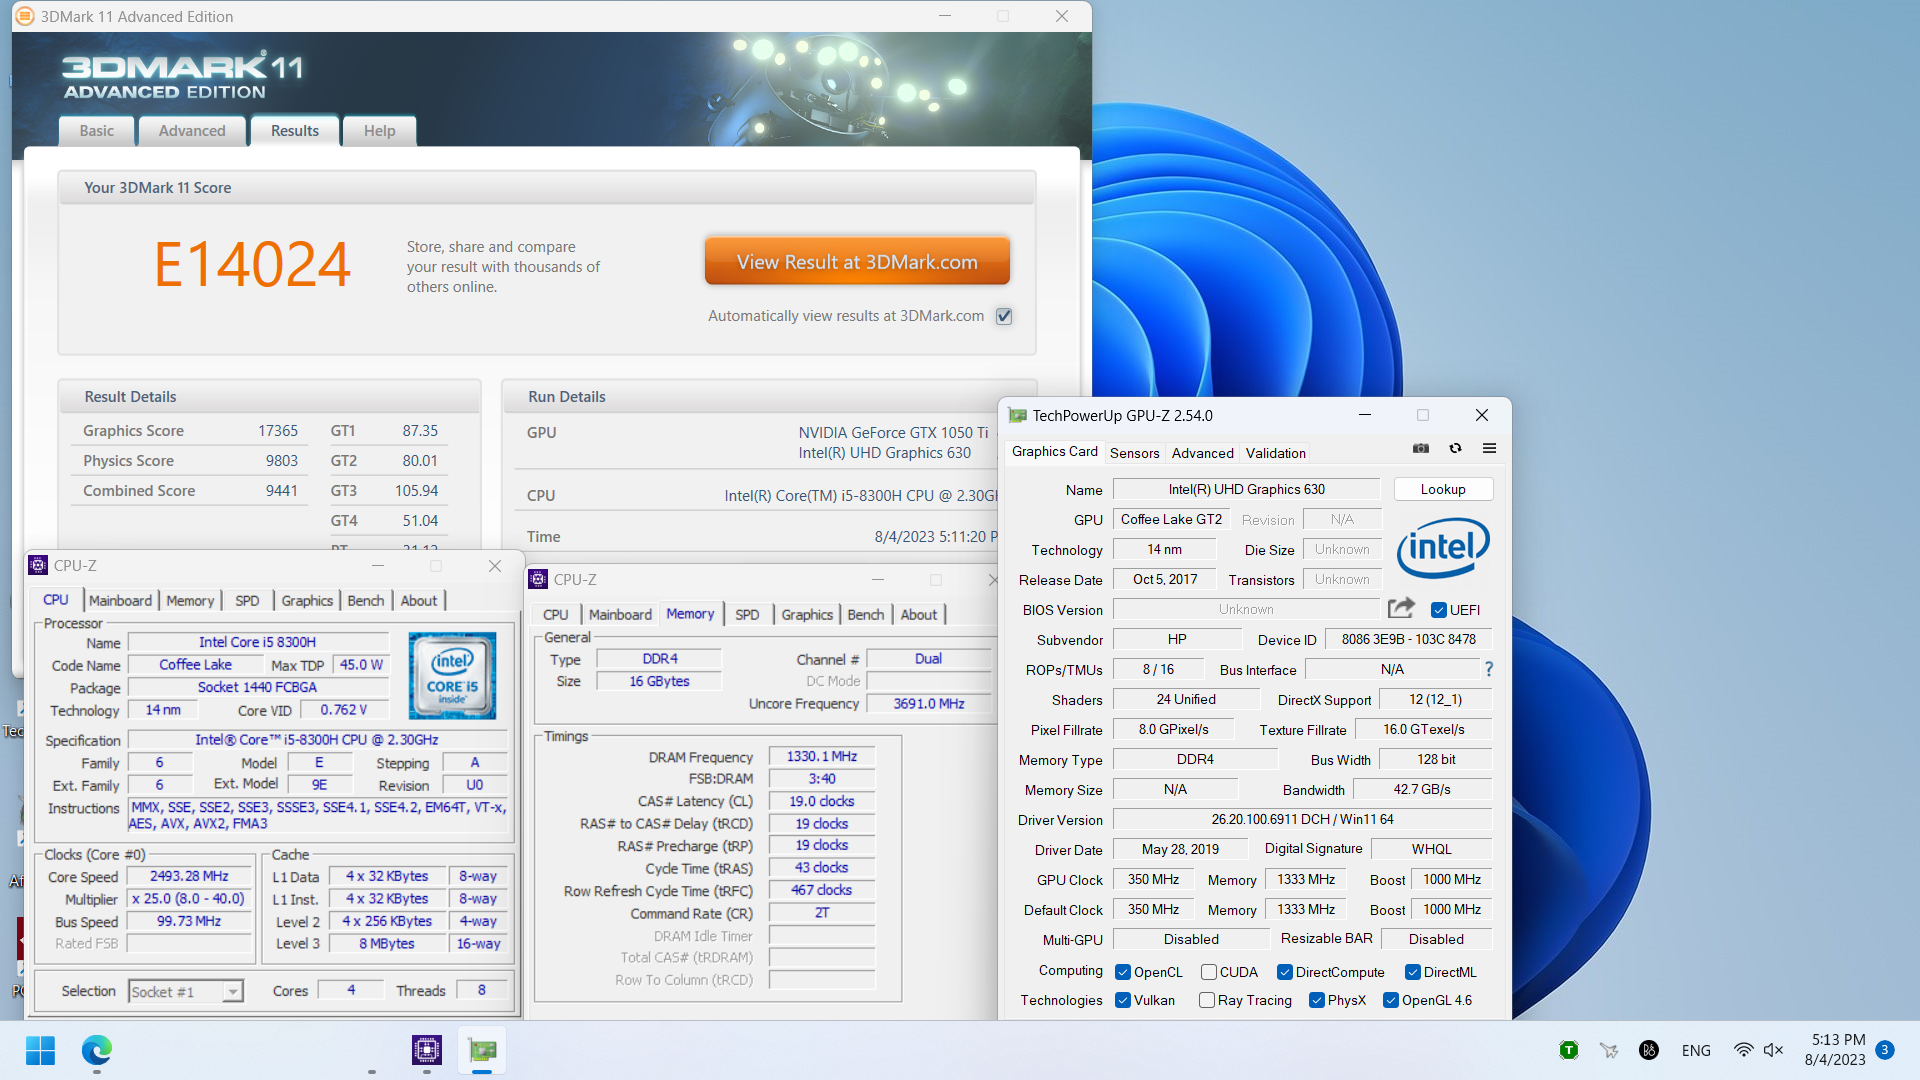Click the Intel Core i5 badge in CPU-Z
Screen dimensions: 1920x1080
[x=452, y=675]
